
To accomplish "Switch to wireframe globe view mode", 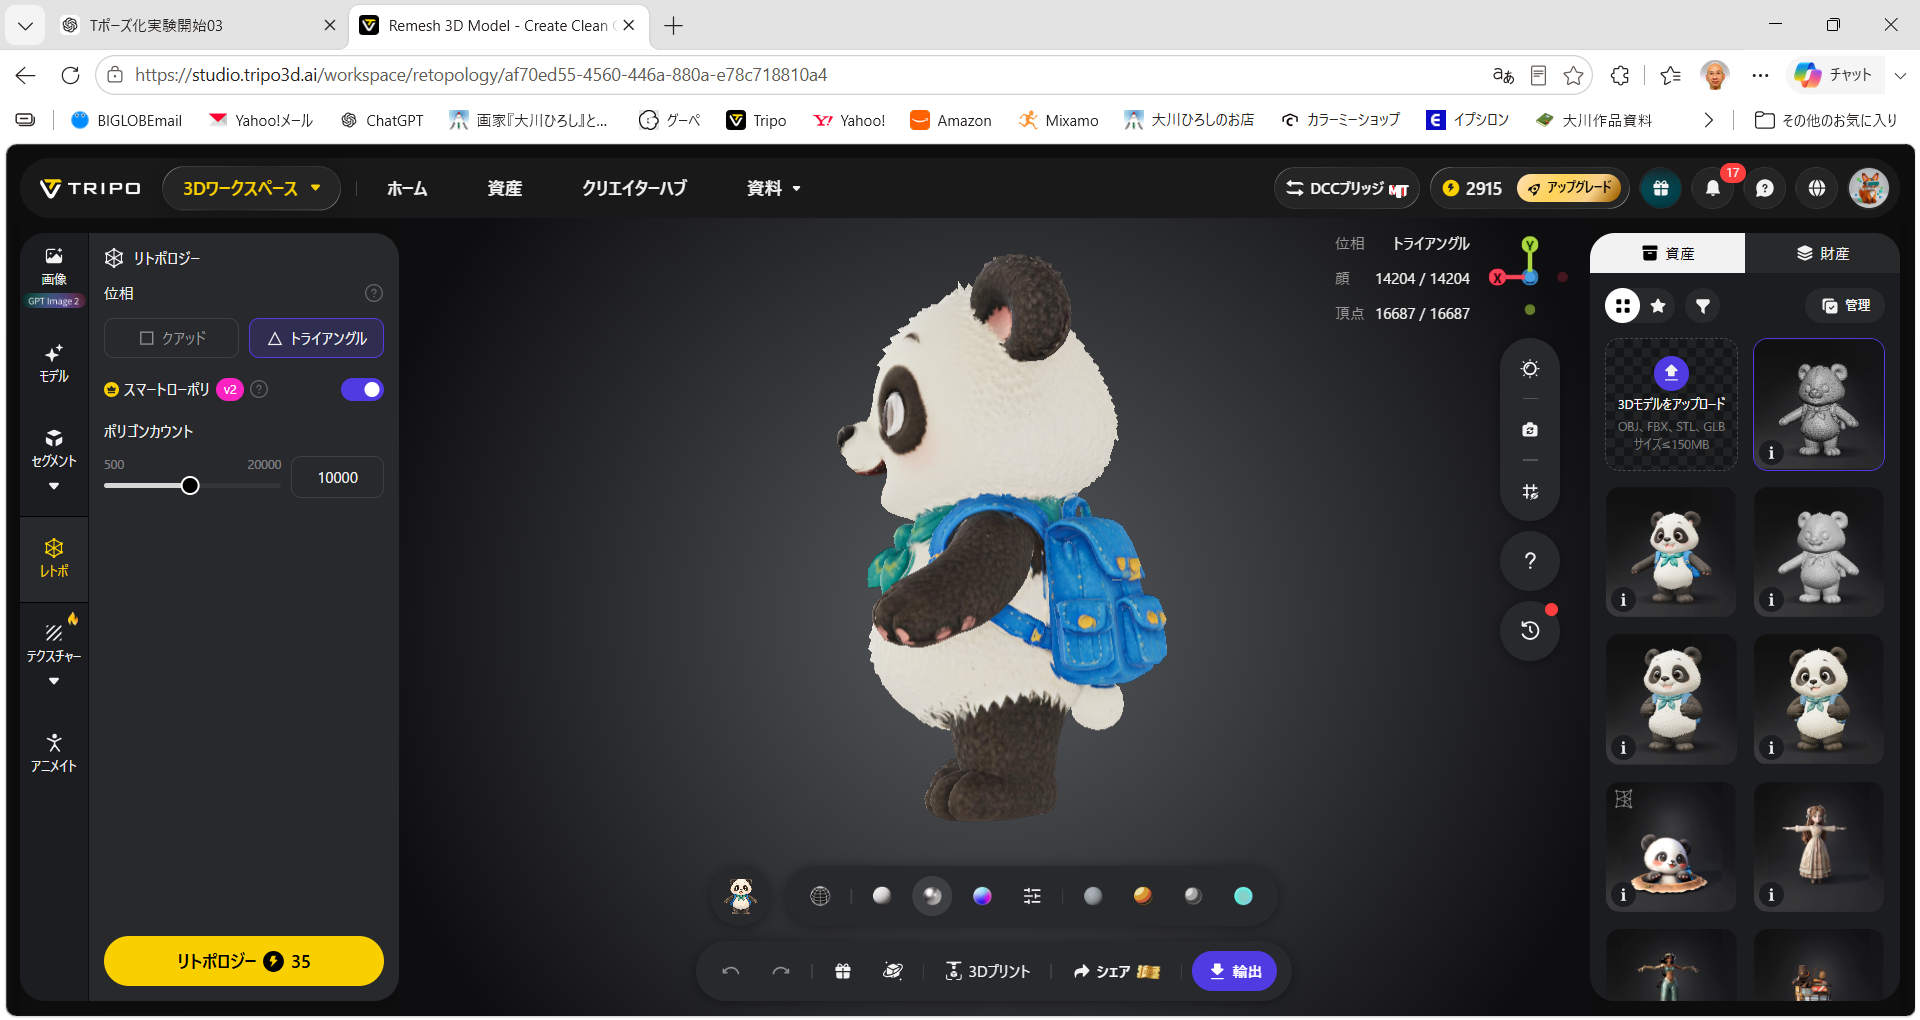I will coord(820,896).
